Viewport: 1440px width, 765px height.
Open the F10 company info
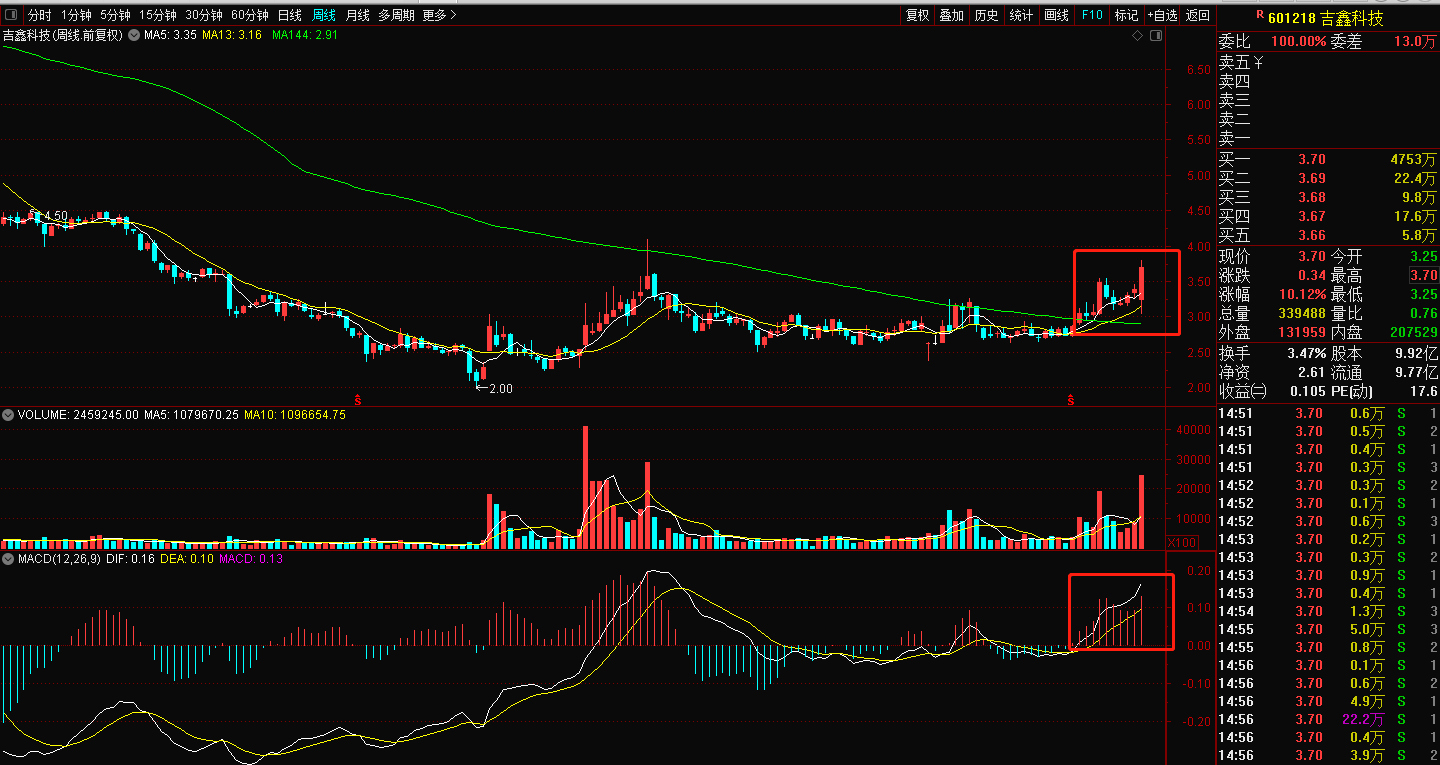pos(1091,15)
